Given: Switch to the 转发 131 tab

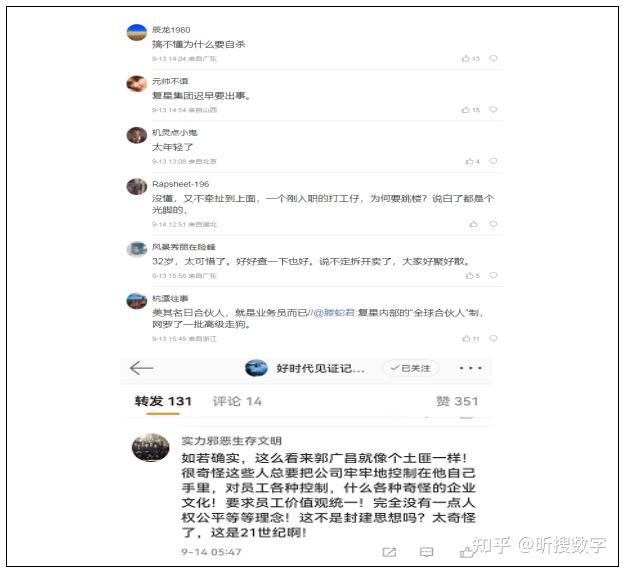Looking at the screenshot, I should coord(163,401).
